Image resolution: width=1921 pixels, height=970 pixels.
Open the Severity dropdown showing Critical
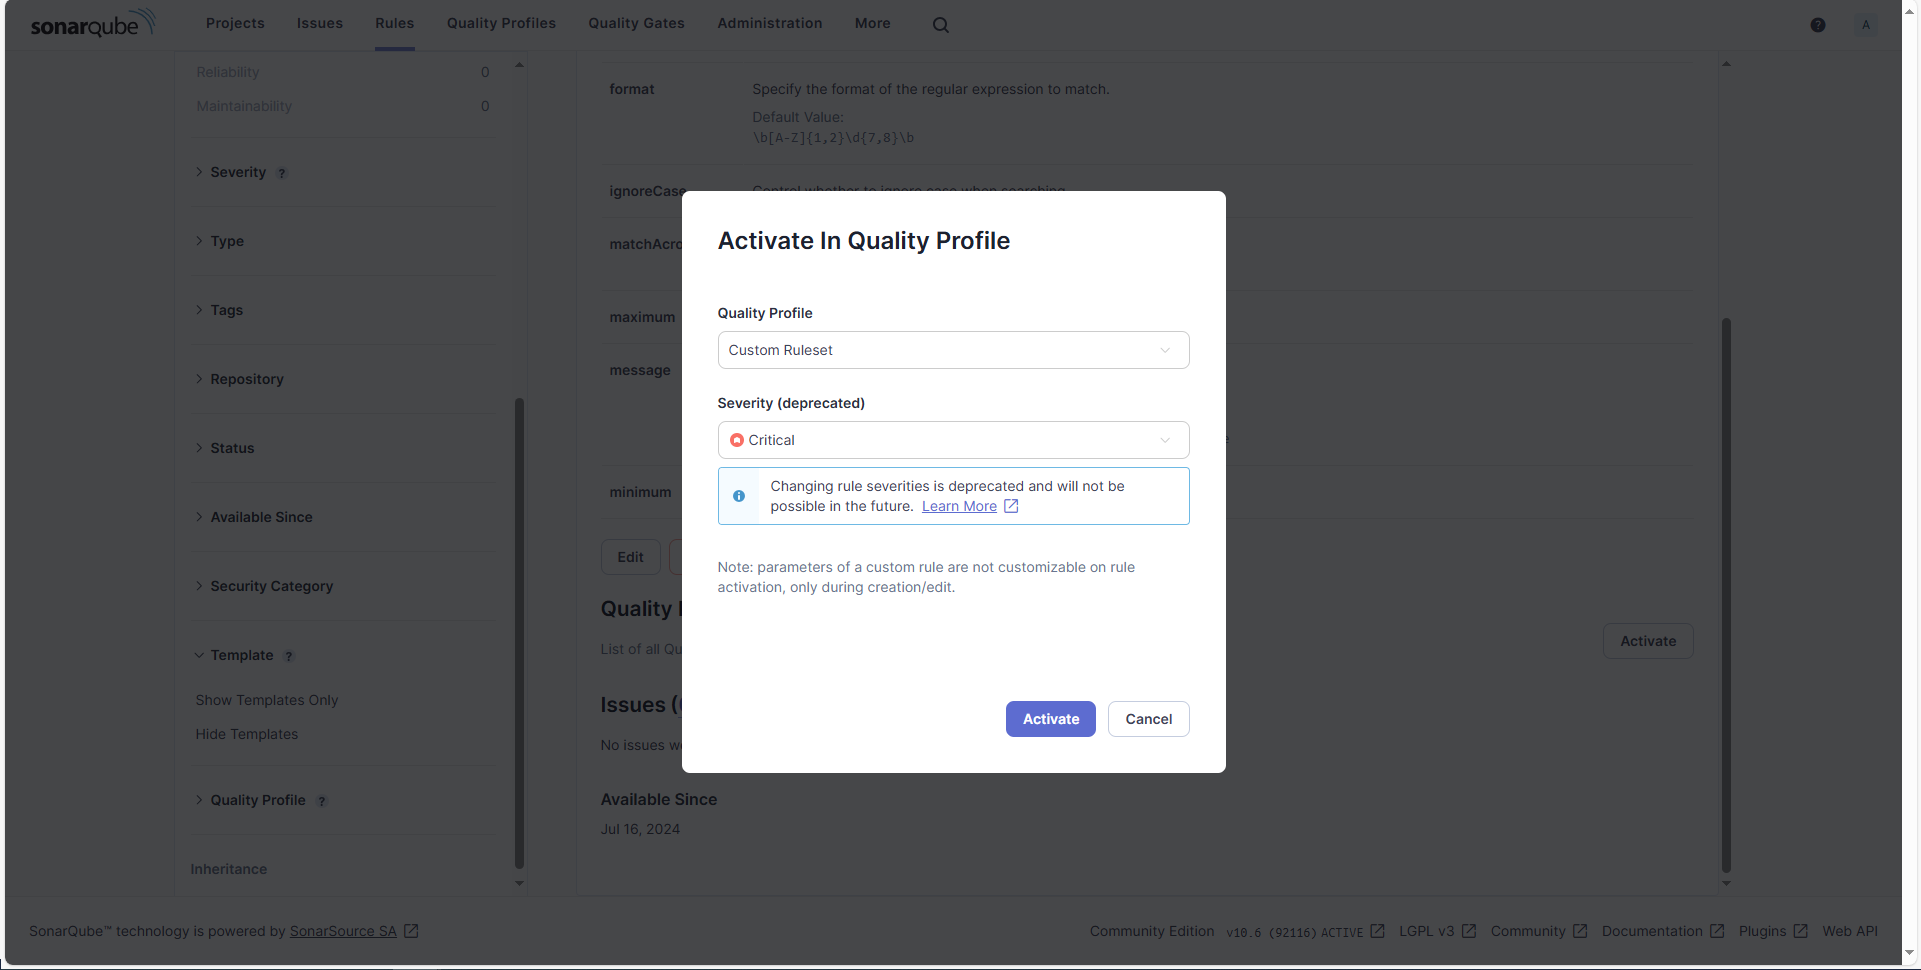point(953,440)
